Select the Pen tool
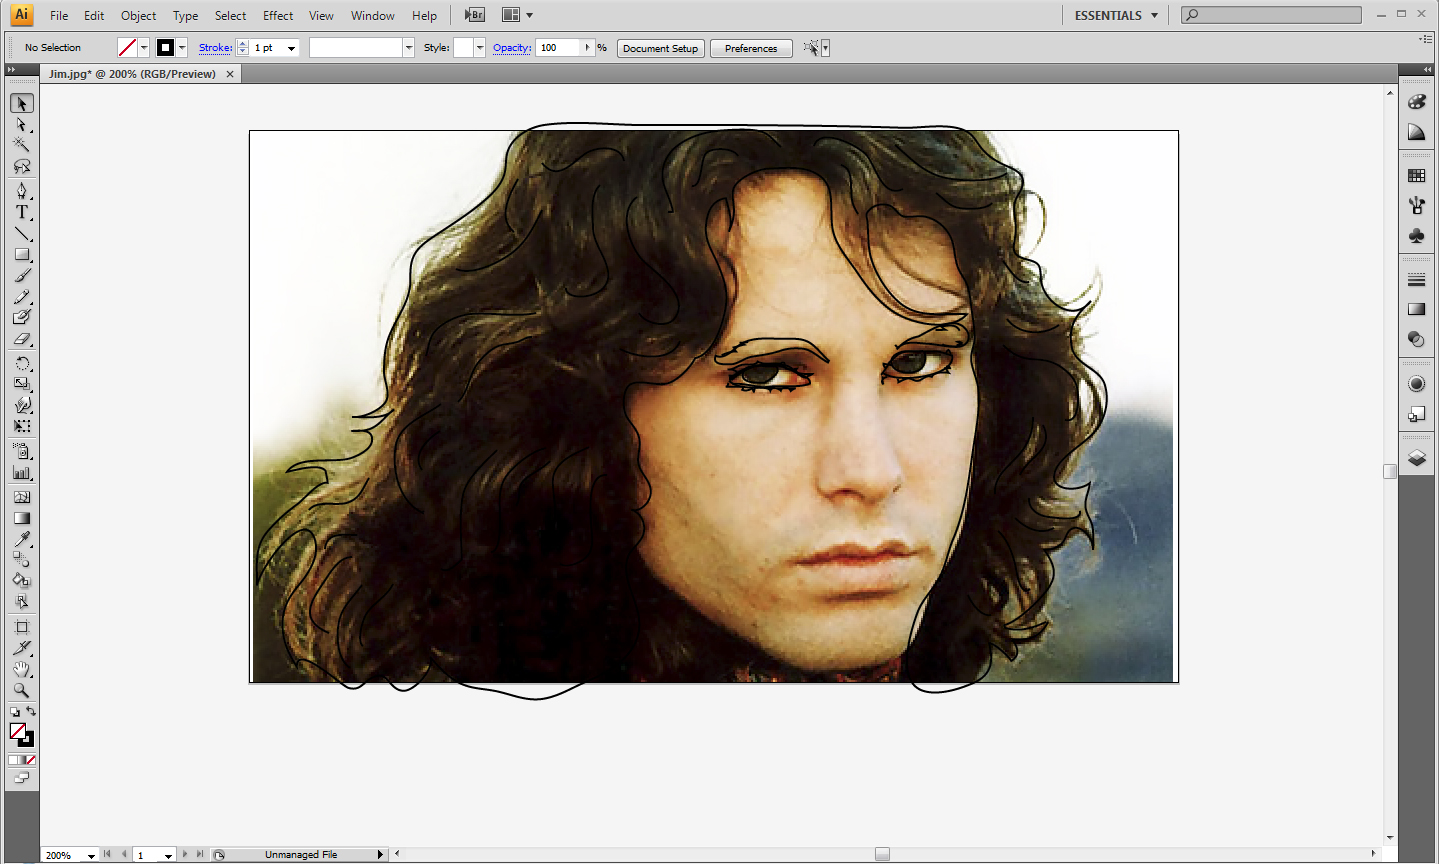 [x=22, y=191]
